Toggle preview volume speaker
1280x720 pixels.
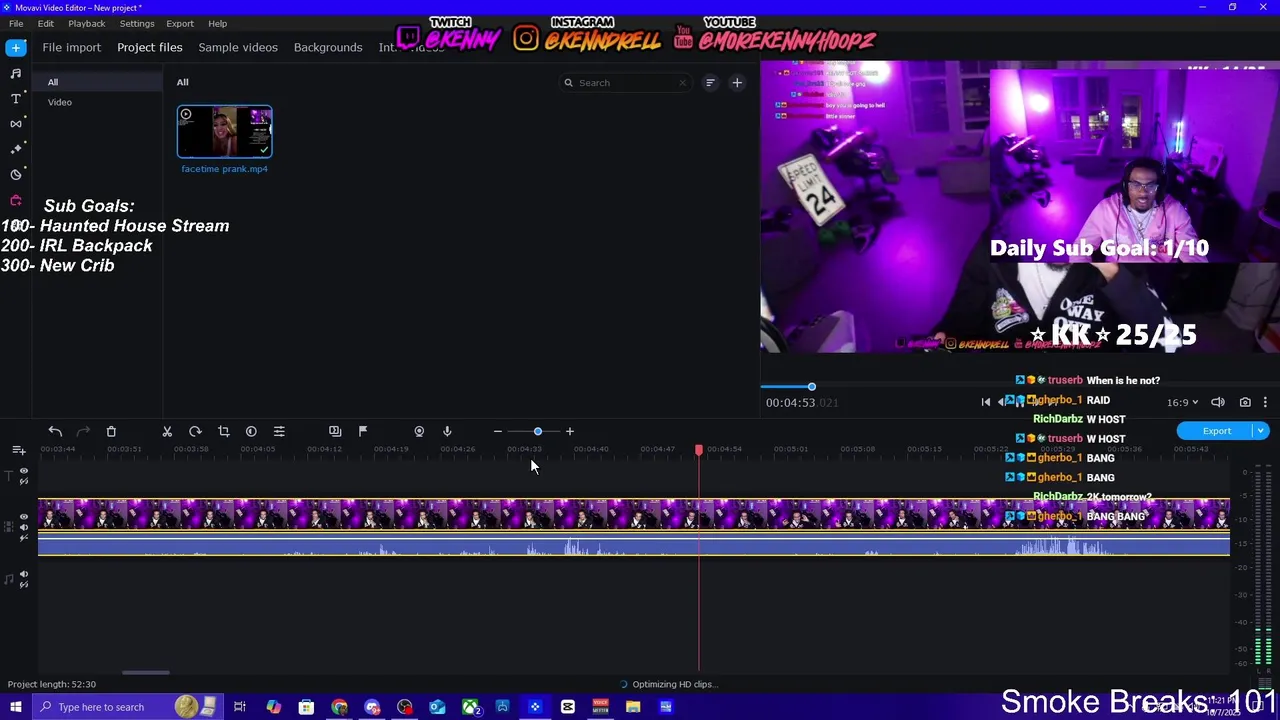[x=1218, y=402]
